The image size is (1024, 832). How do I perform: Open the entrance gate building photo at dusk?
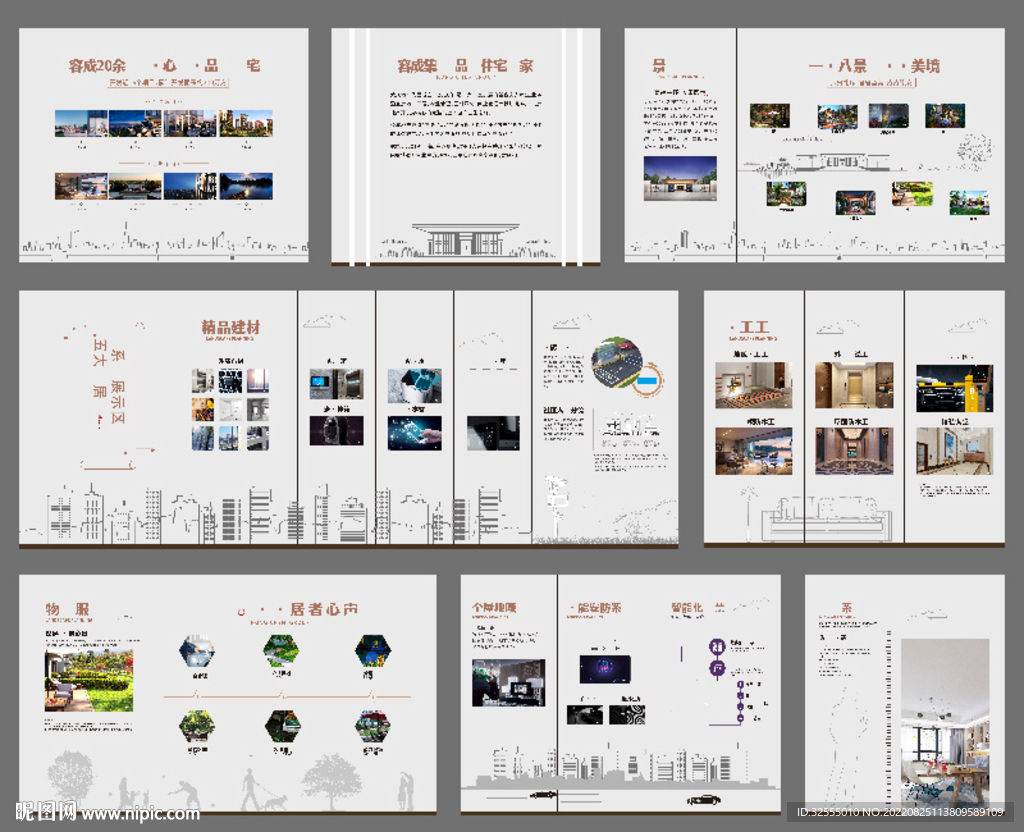coord(680,178)
